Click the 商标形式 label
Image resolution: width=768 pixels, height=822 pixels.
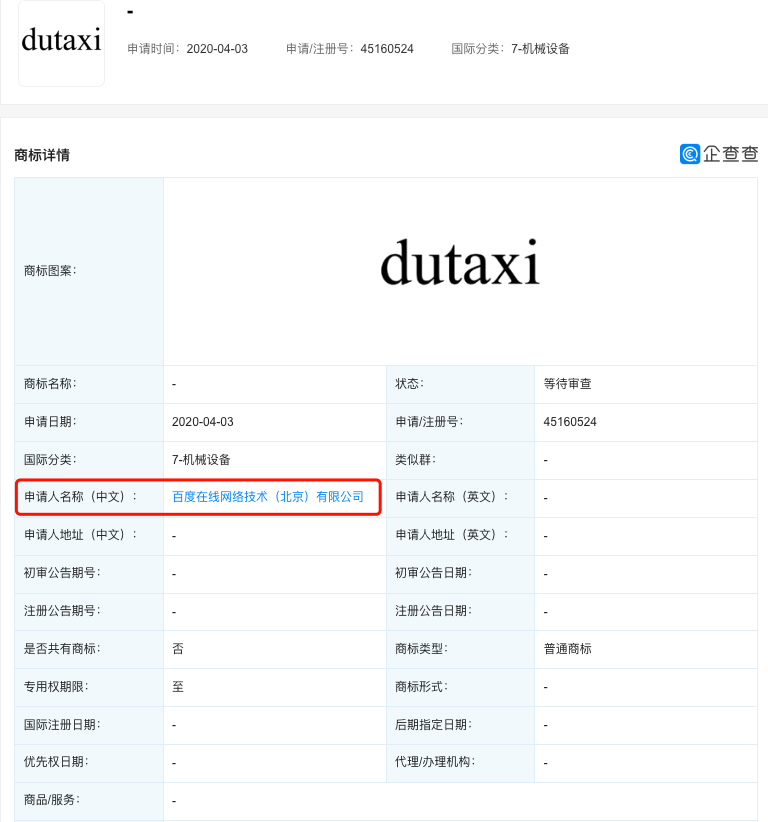click(421, 687)
